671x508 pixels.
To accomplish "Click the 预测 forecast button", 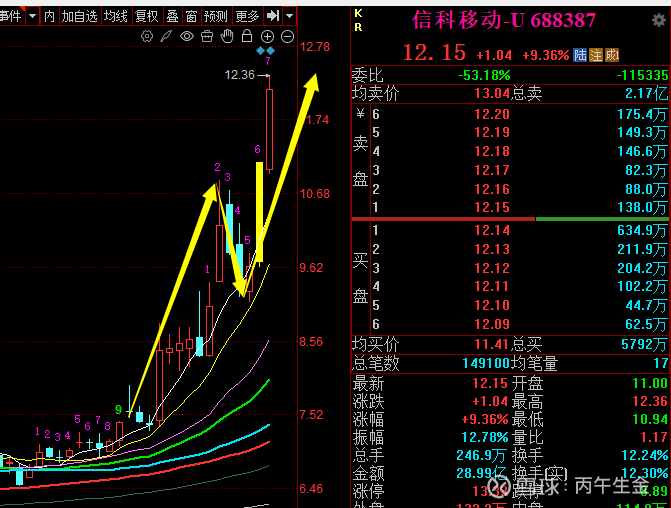I will [x=216, y=16].
